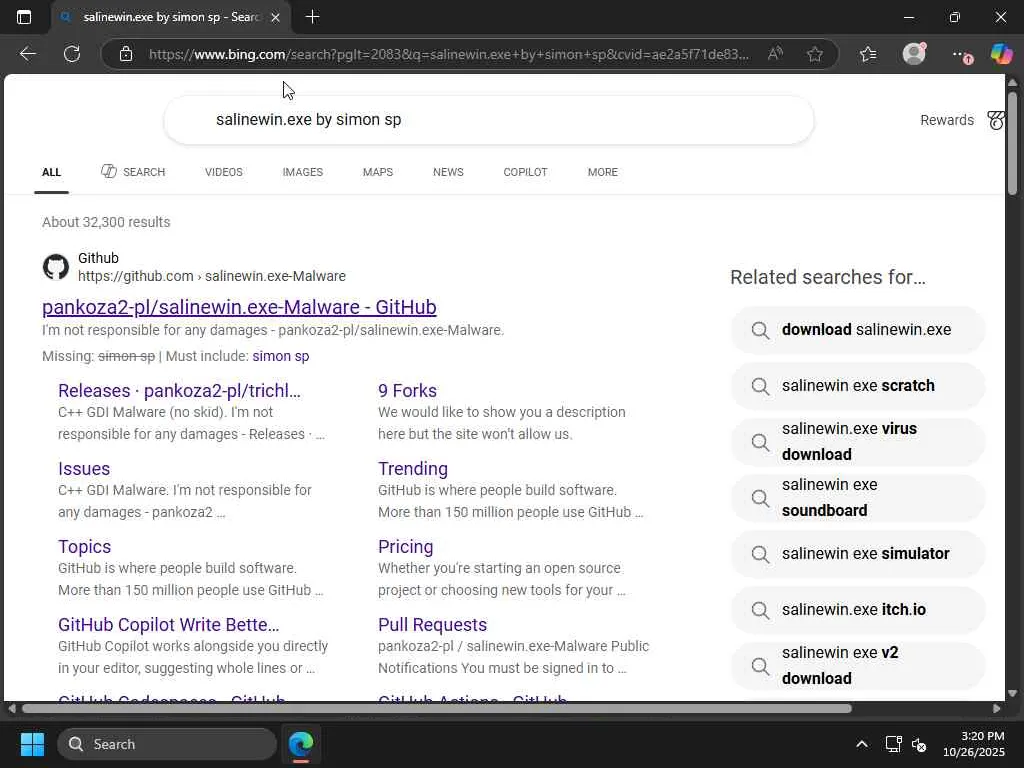Click the Bing search box
Image resolution: width=1024 pixels, height=768 pixels.
pyautogui.click(x=488, y=120)
